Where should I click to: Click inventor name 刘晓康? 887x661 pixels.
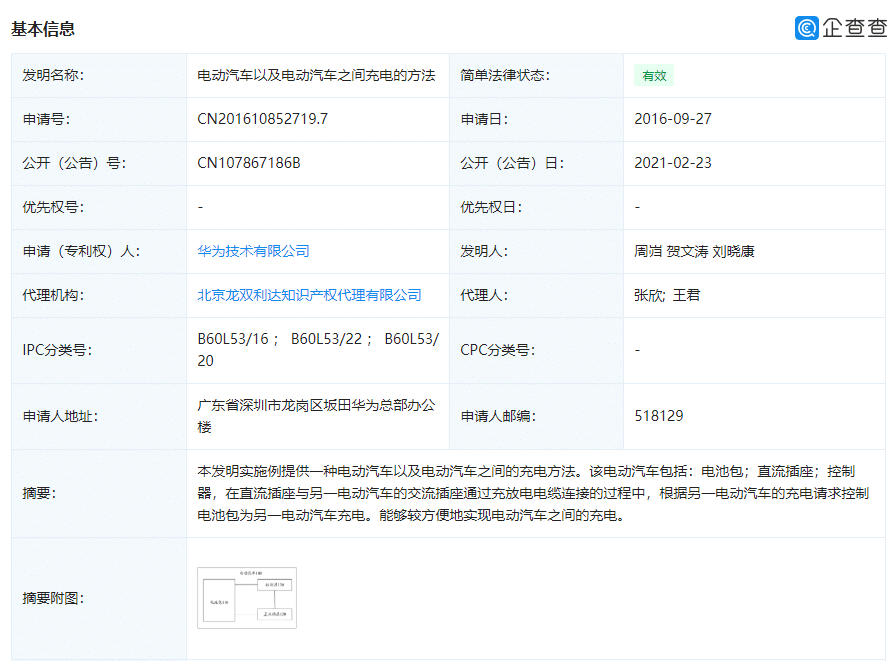tap(732, 251)
